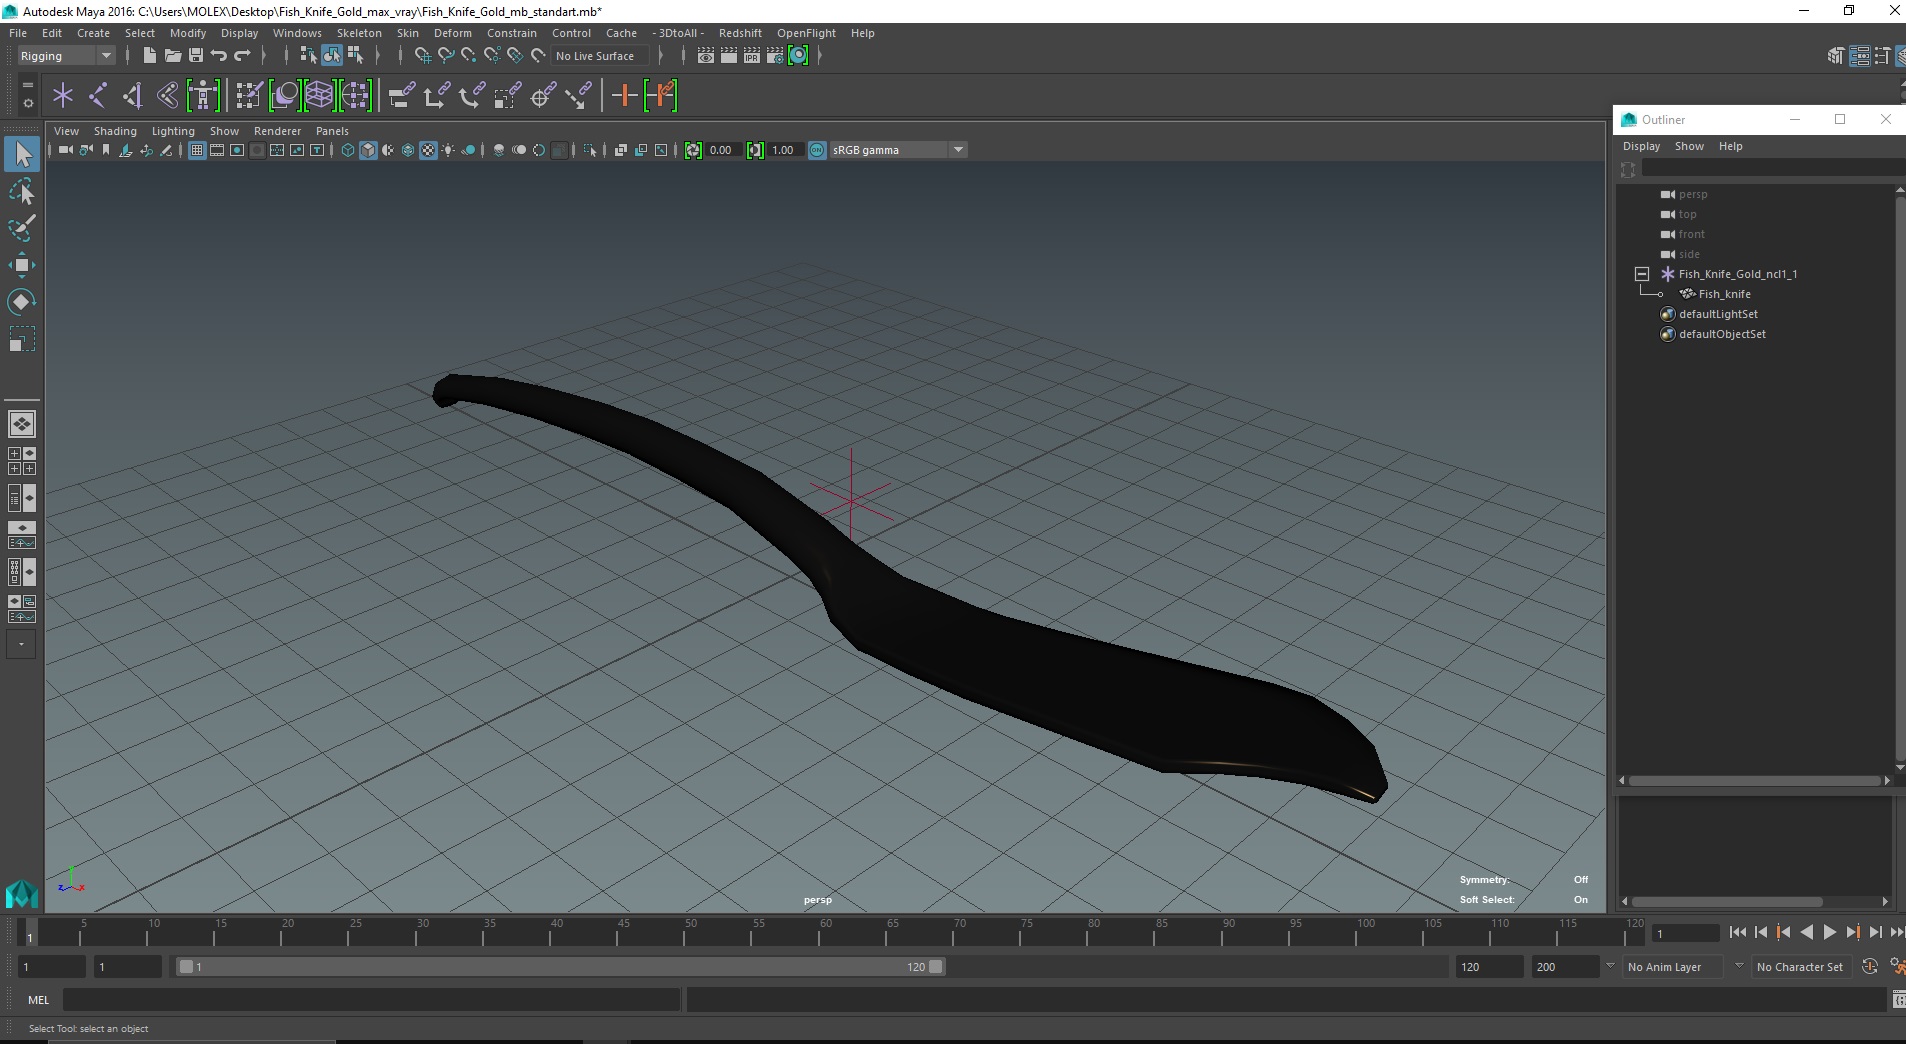
Task: Click the range slider bar
Action: [x=560, y=967]
